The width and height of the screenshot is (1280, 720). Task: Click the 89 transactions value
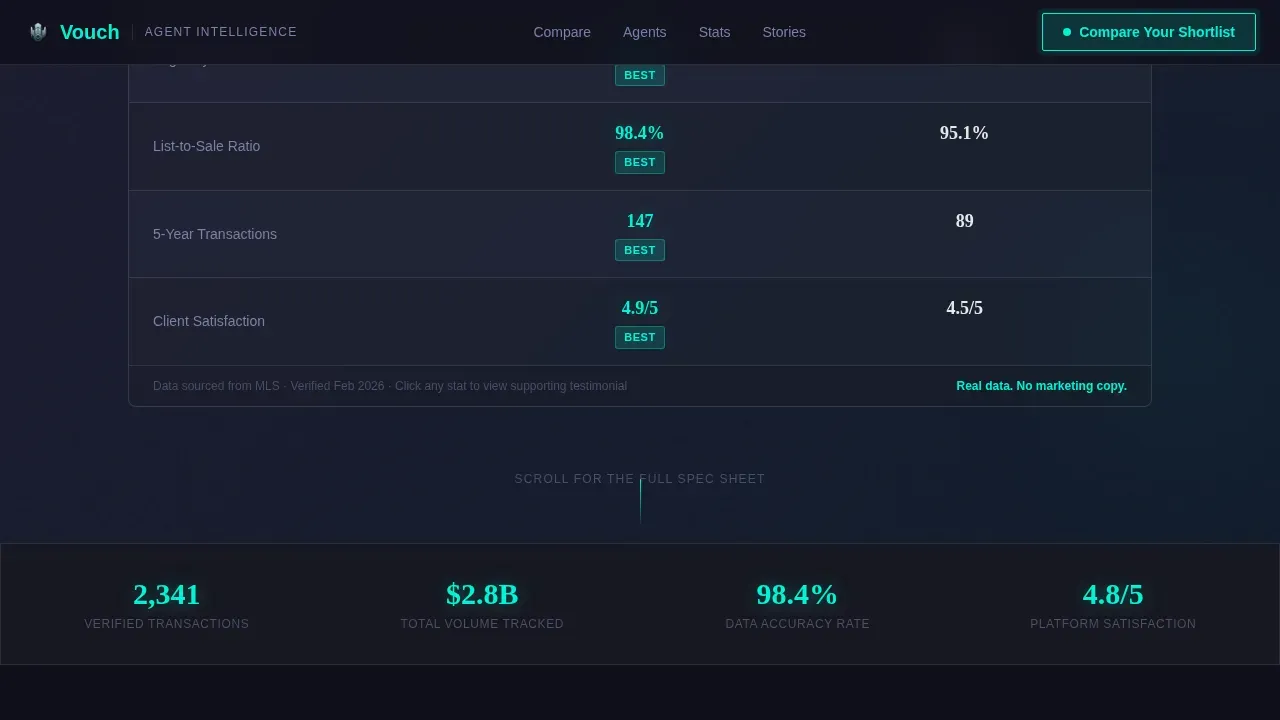point(964,221)
